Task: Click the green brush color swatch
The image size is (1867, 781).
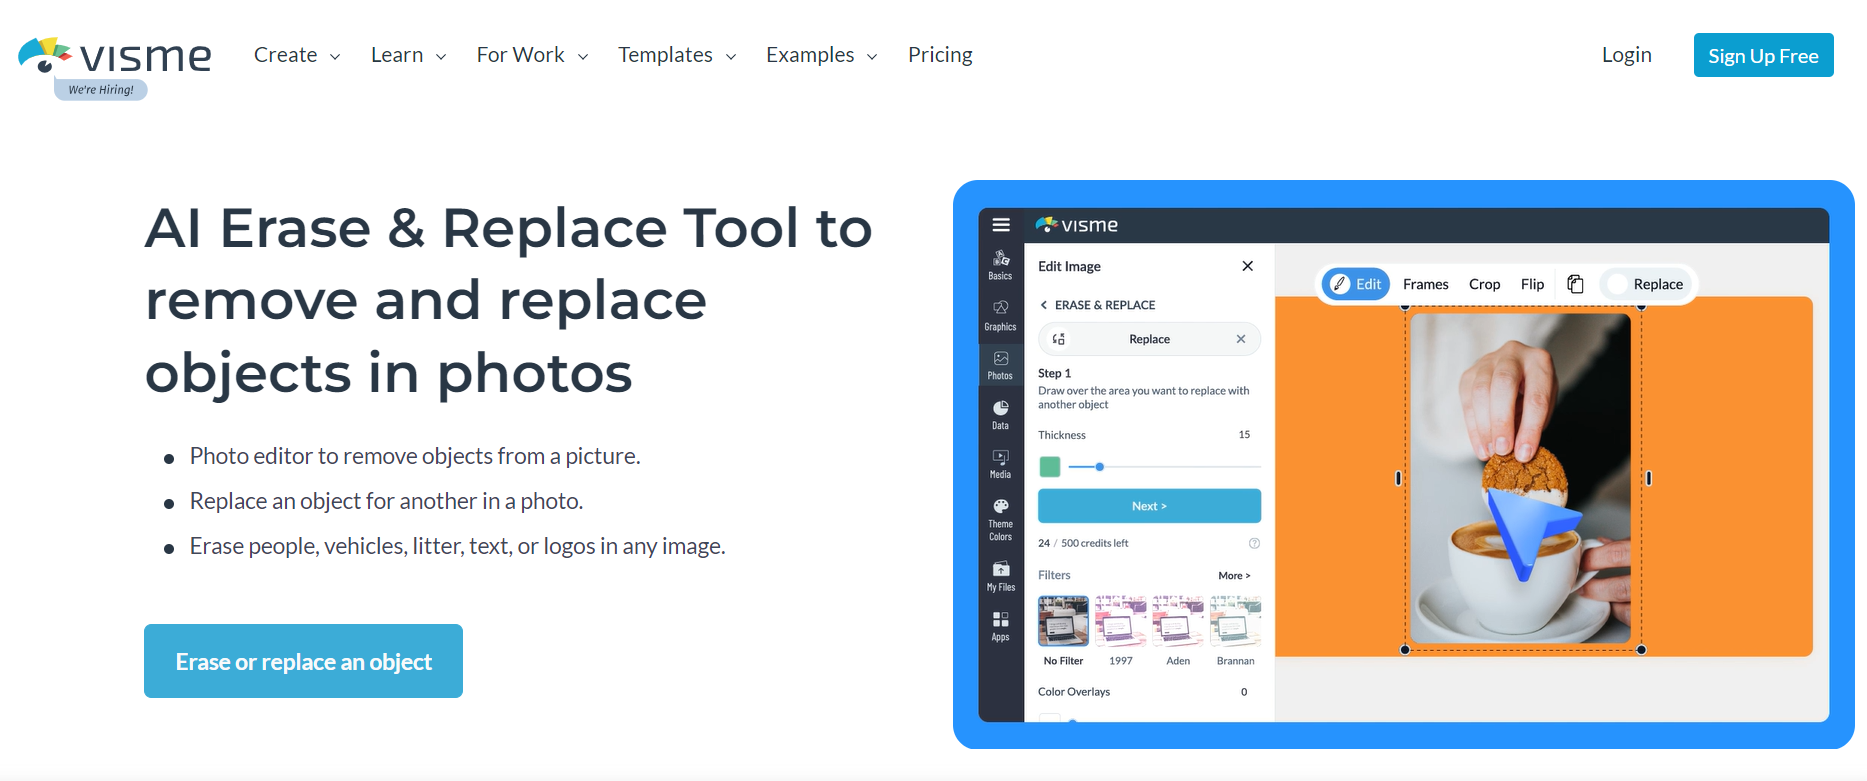Action: tap(1049, 467)
